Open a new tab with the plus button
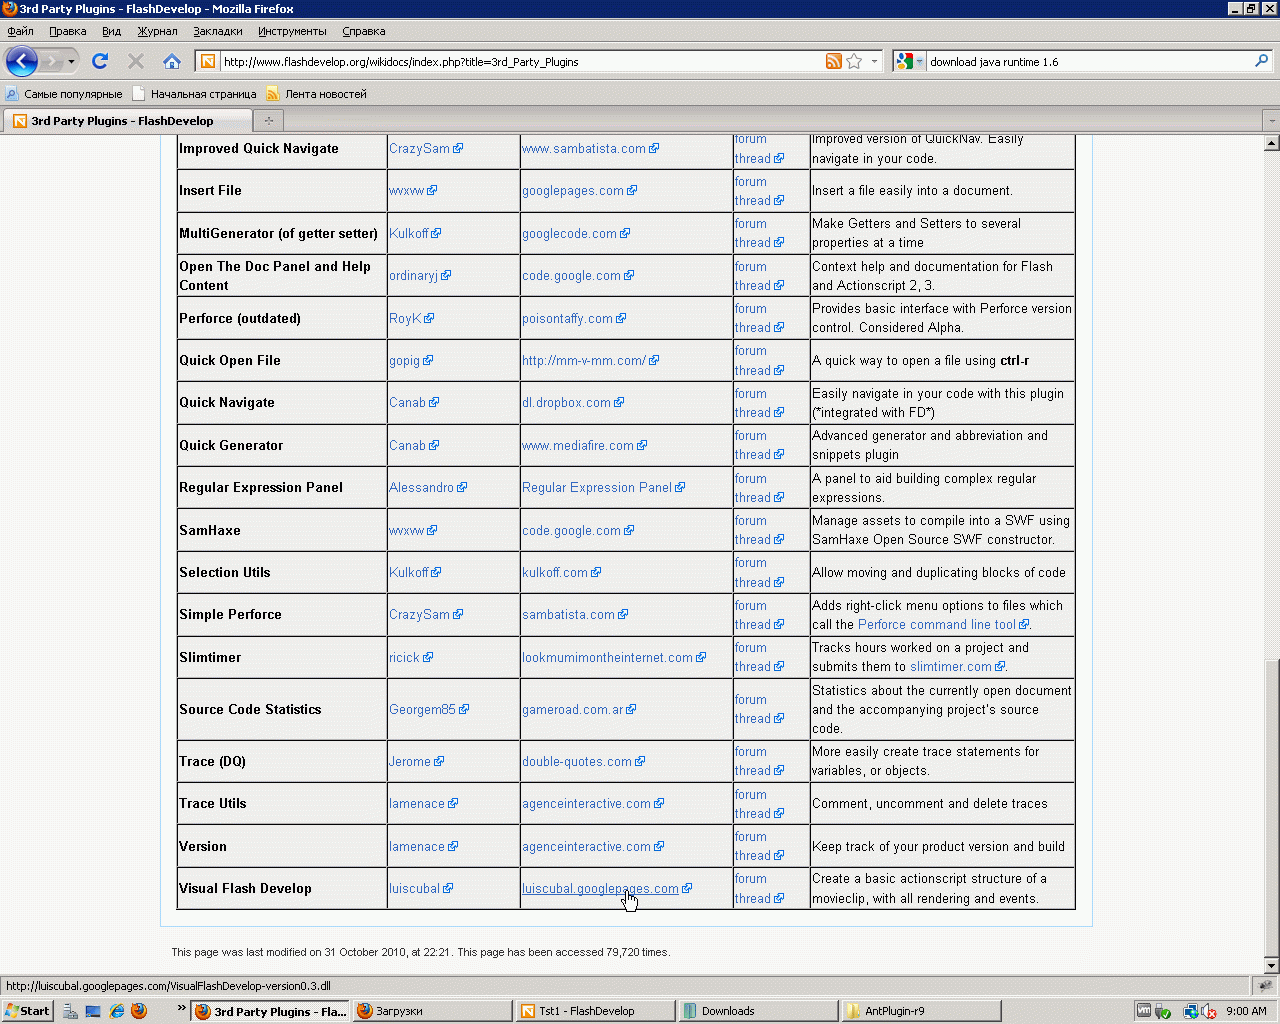The width and height of the screenshot is (1280, 1024). 268,121
